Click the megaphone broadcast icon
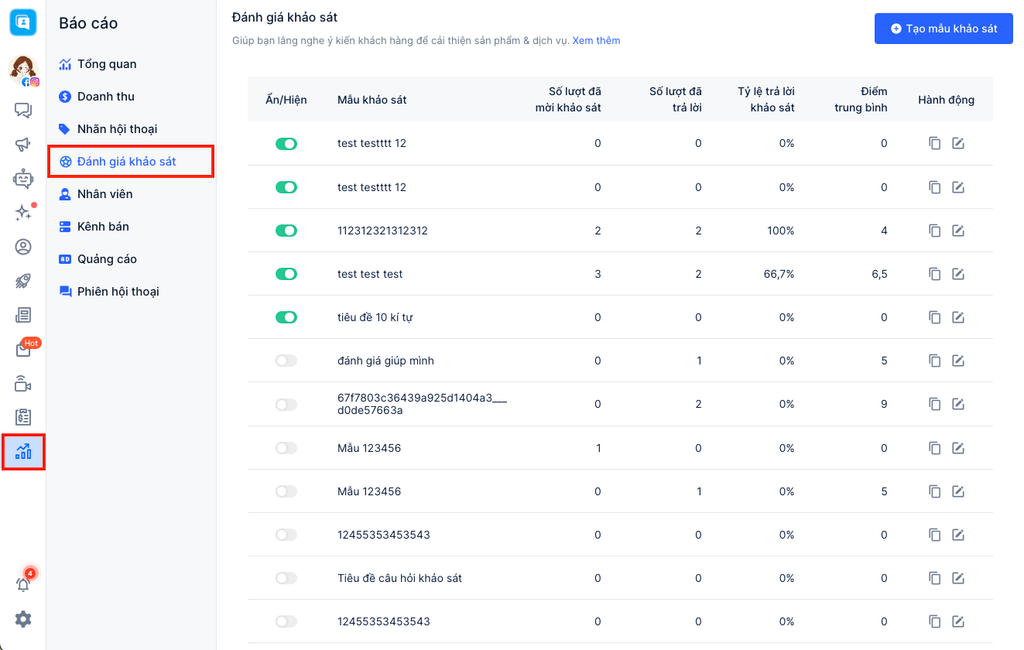The image size is (1024, 650). click(23, 145)
